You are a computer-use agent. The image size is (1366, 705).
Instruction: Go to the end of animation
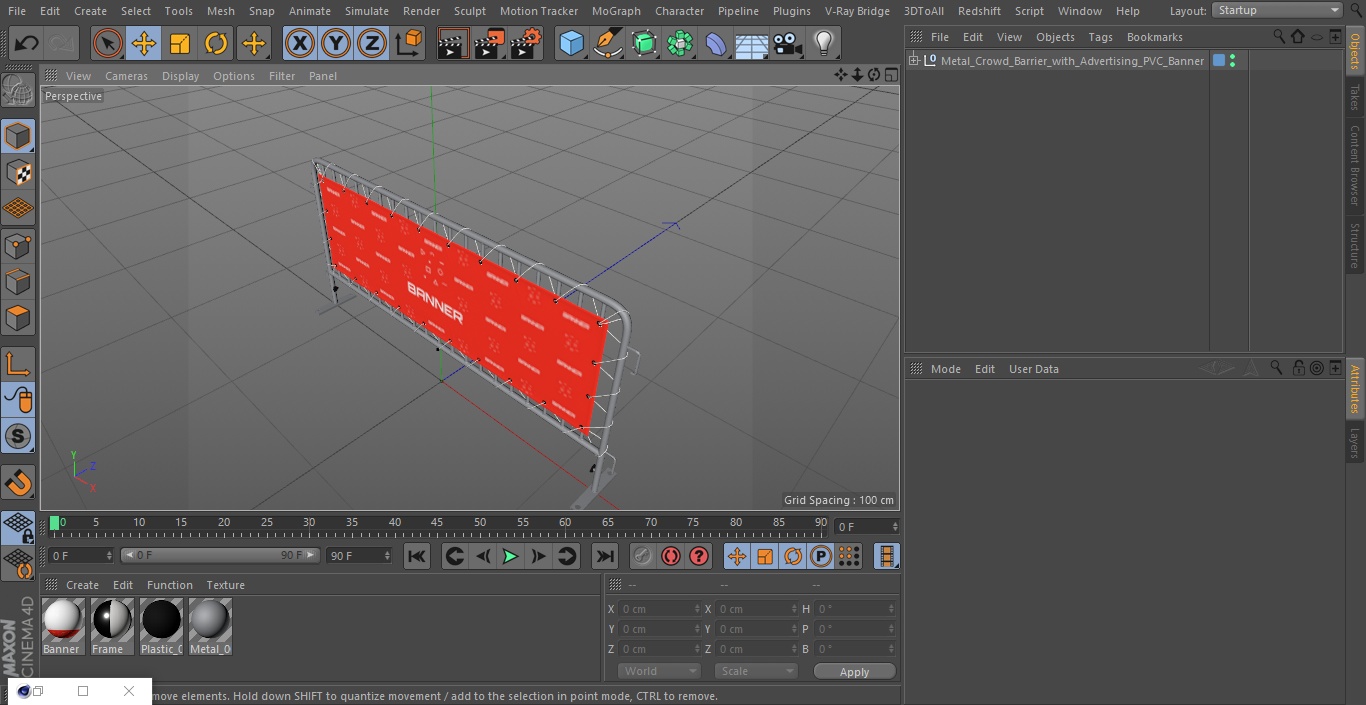tap(605, 556)
